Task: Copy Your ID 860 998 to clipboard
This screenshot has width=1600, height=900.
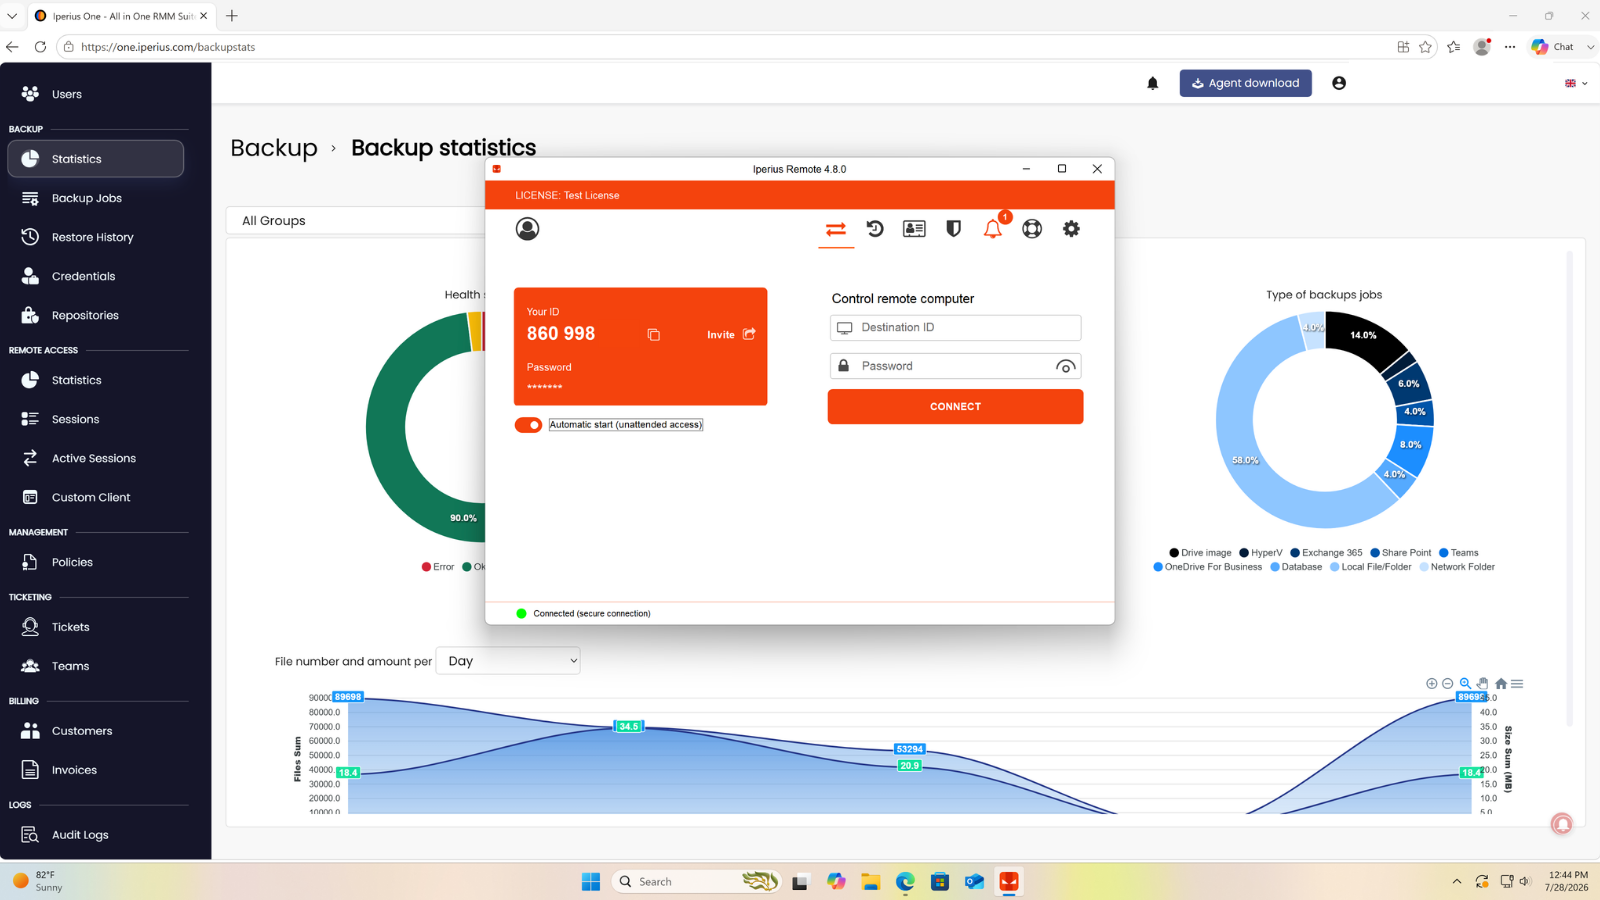Action: point(653,335)
